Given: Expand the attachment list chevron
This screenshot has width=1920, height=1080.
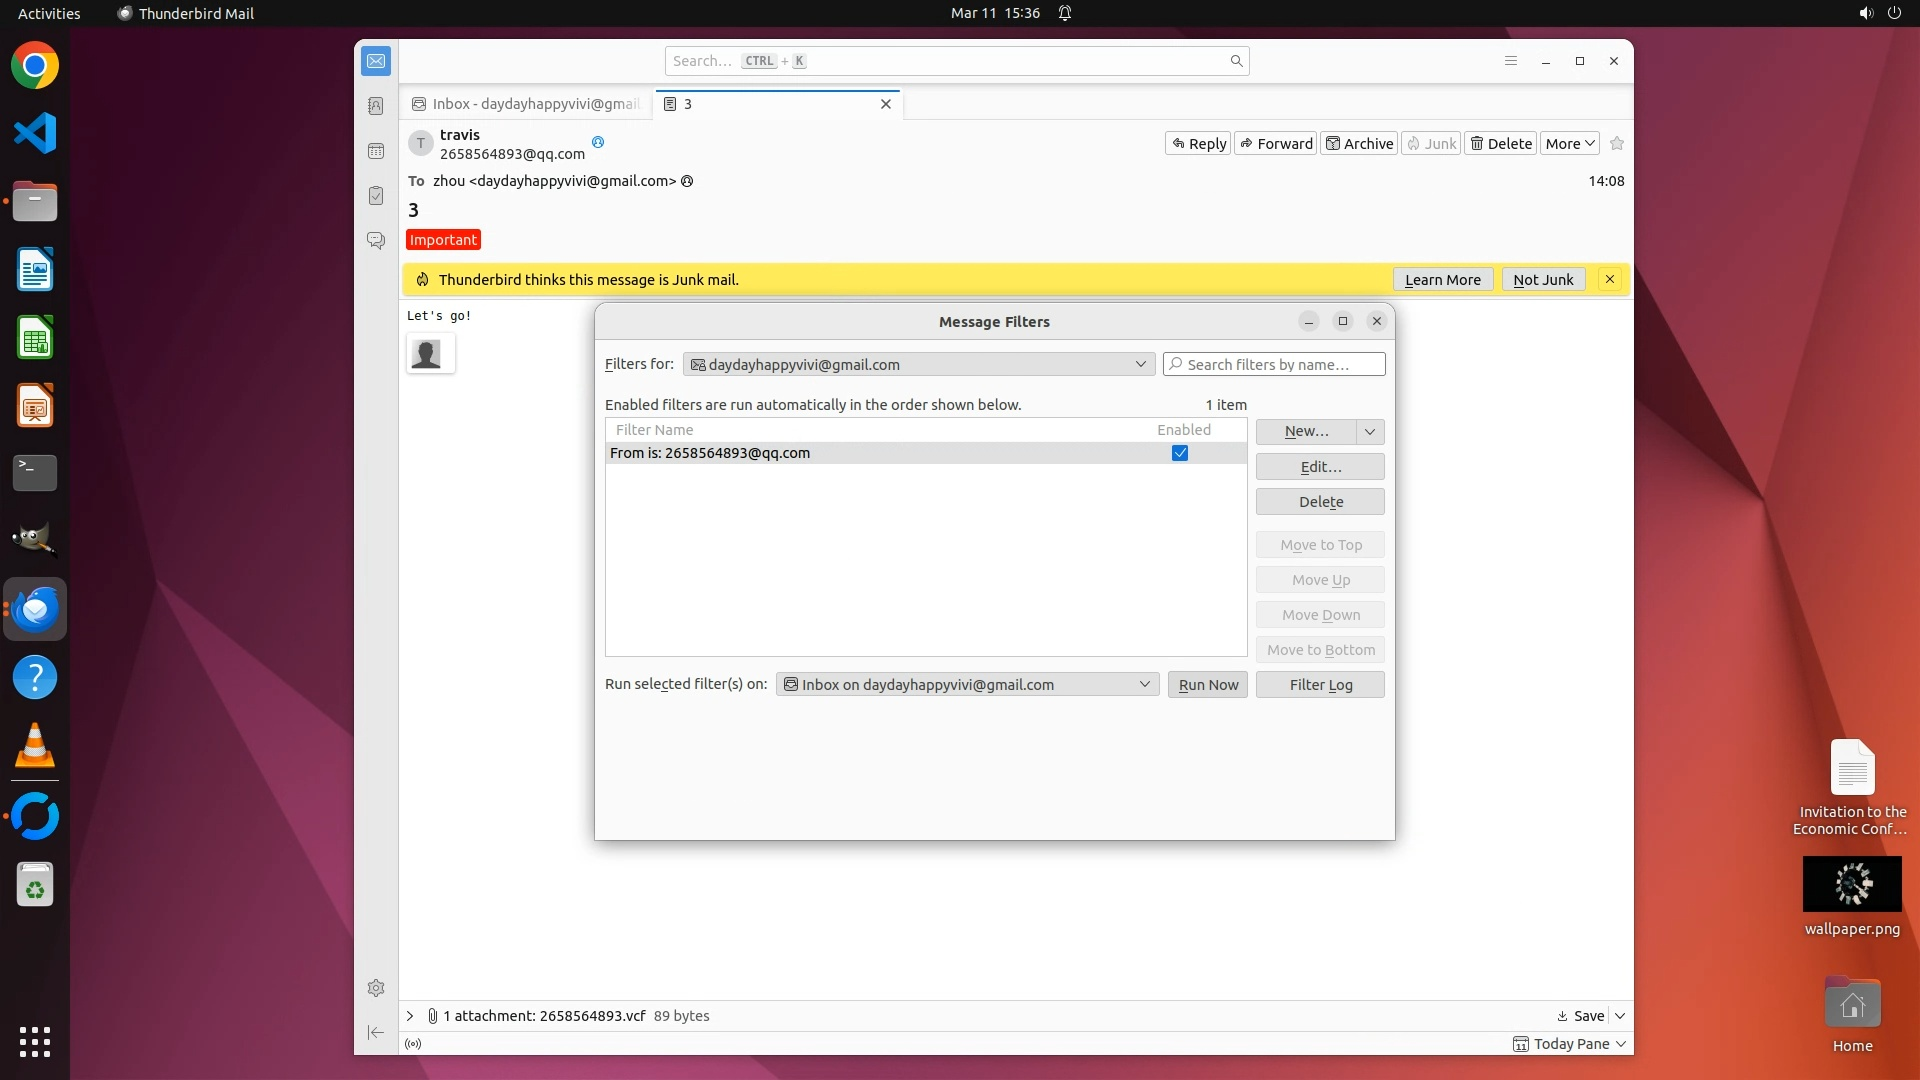Looking at the screenshot, I should pos(410,1016).
